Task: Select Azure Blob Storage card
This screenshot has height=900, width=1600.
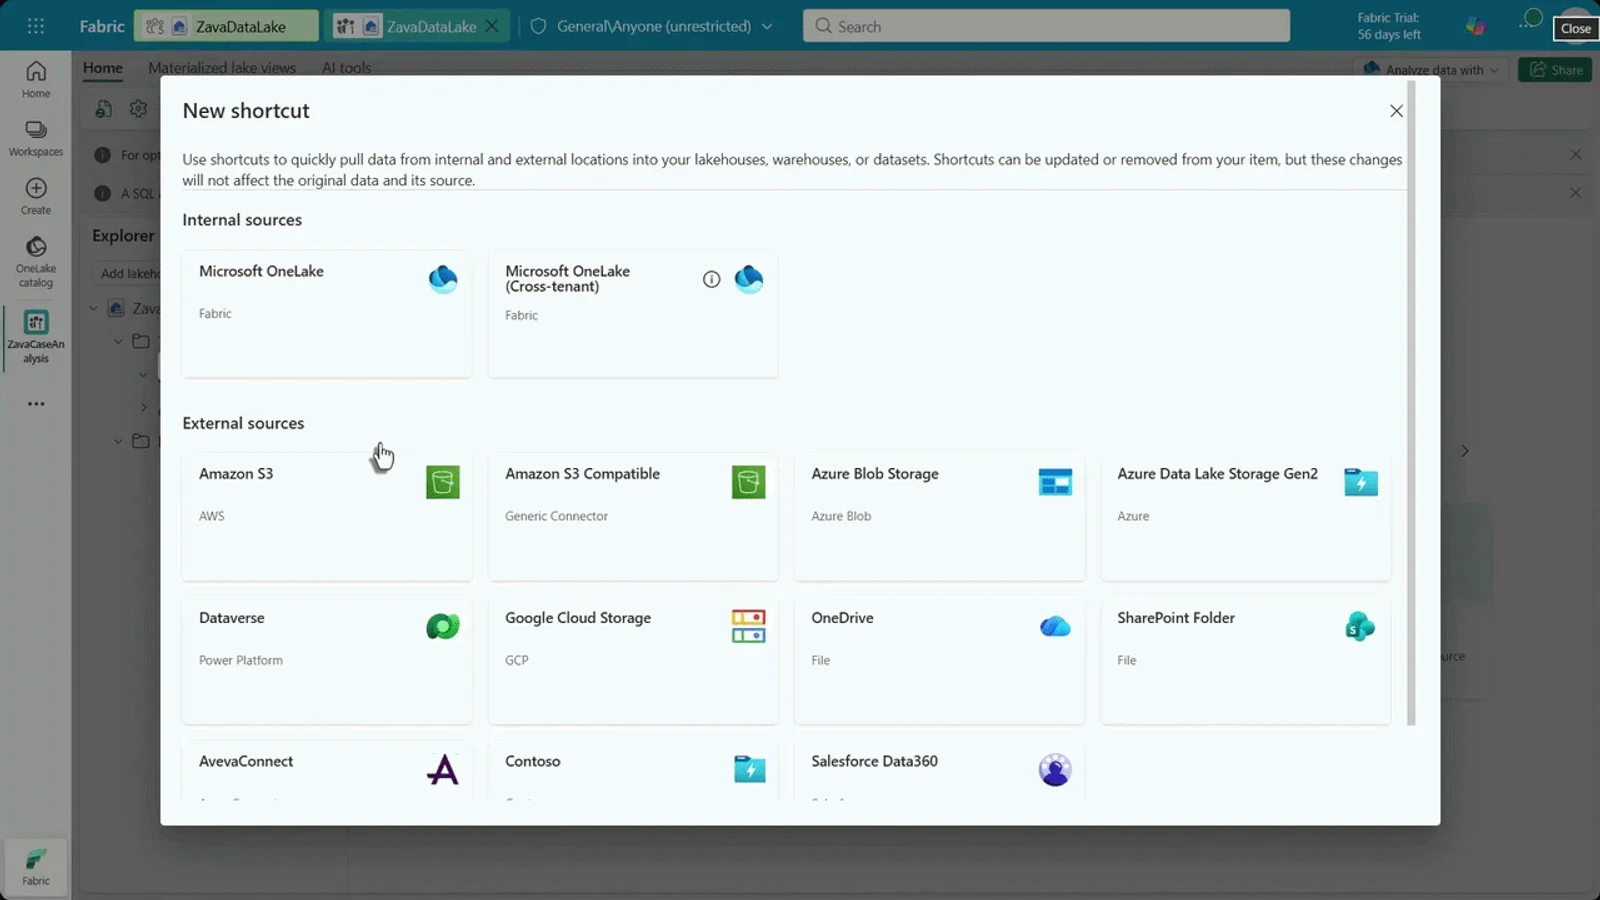Action: pyautogui.click(x=939, y=517)
